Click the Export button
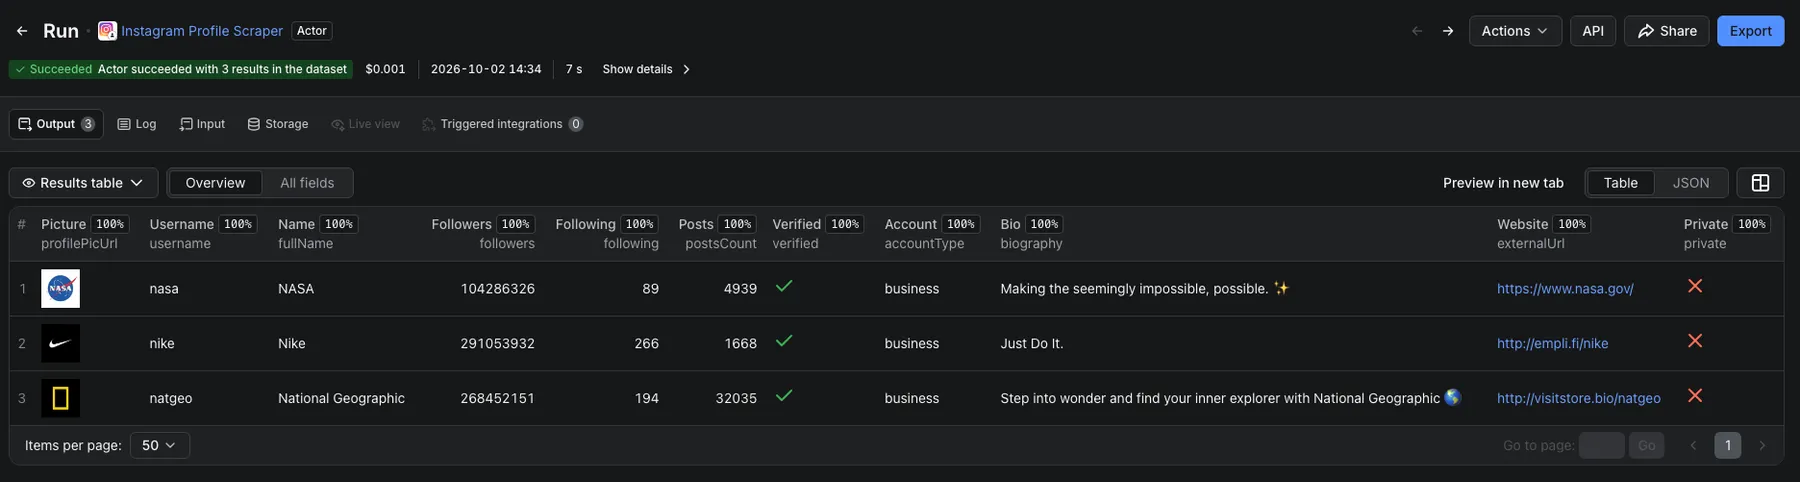The height and width of the screenshot is (482, 1800). point(1750,31)
